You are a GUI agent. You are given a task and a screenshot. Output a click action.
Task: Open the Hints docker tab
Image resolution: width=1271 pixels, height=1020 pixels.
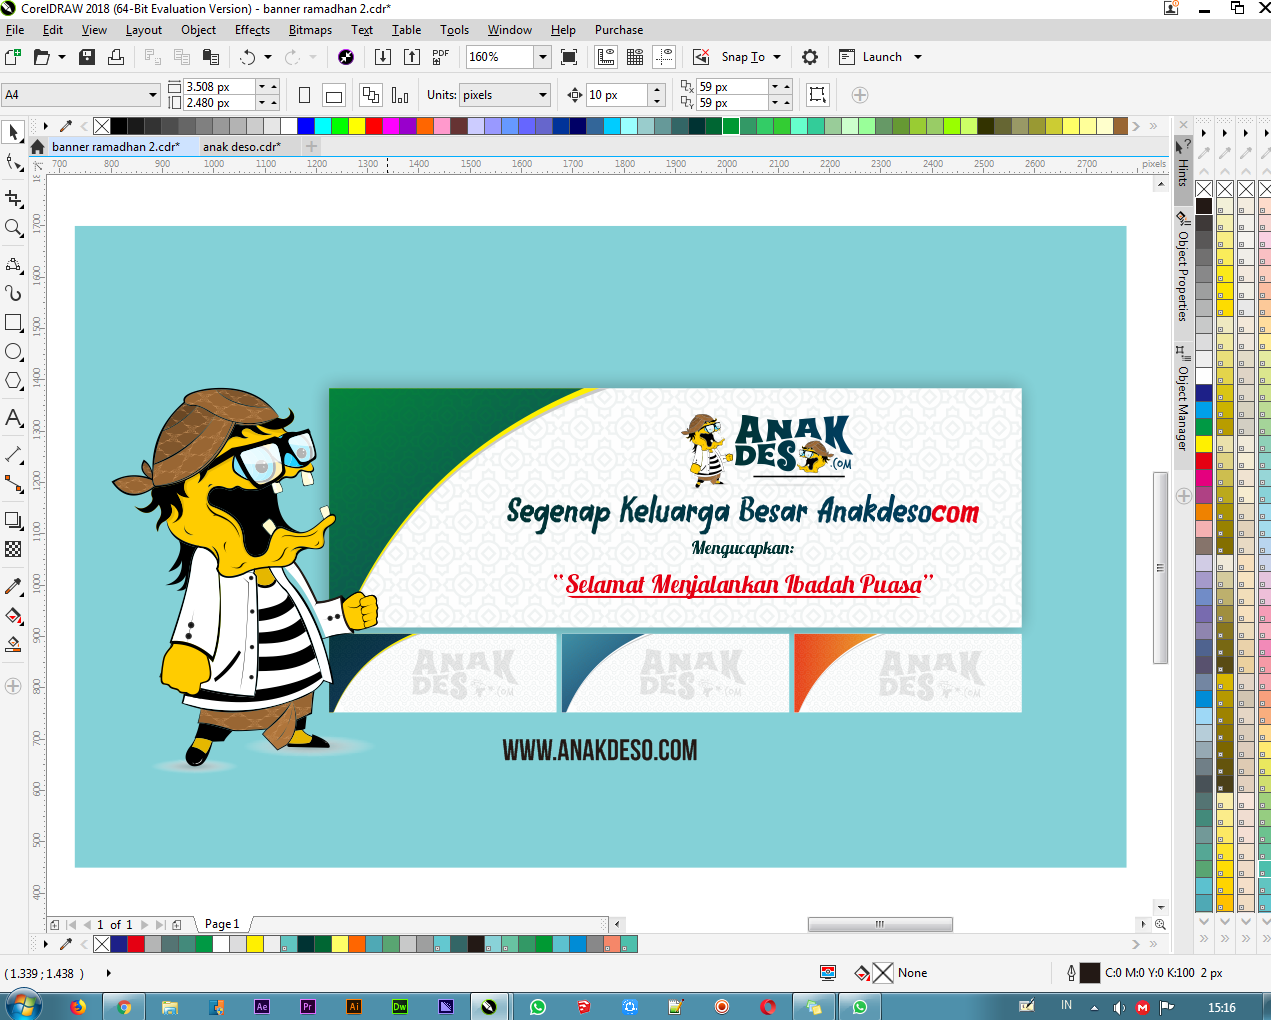pos(1183,164)
